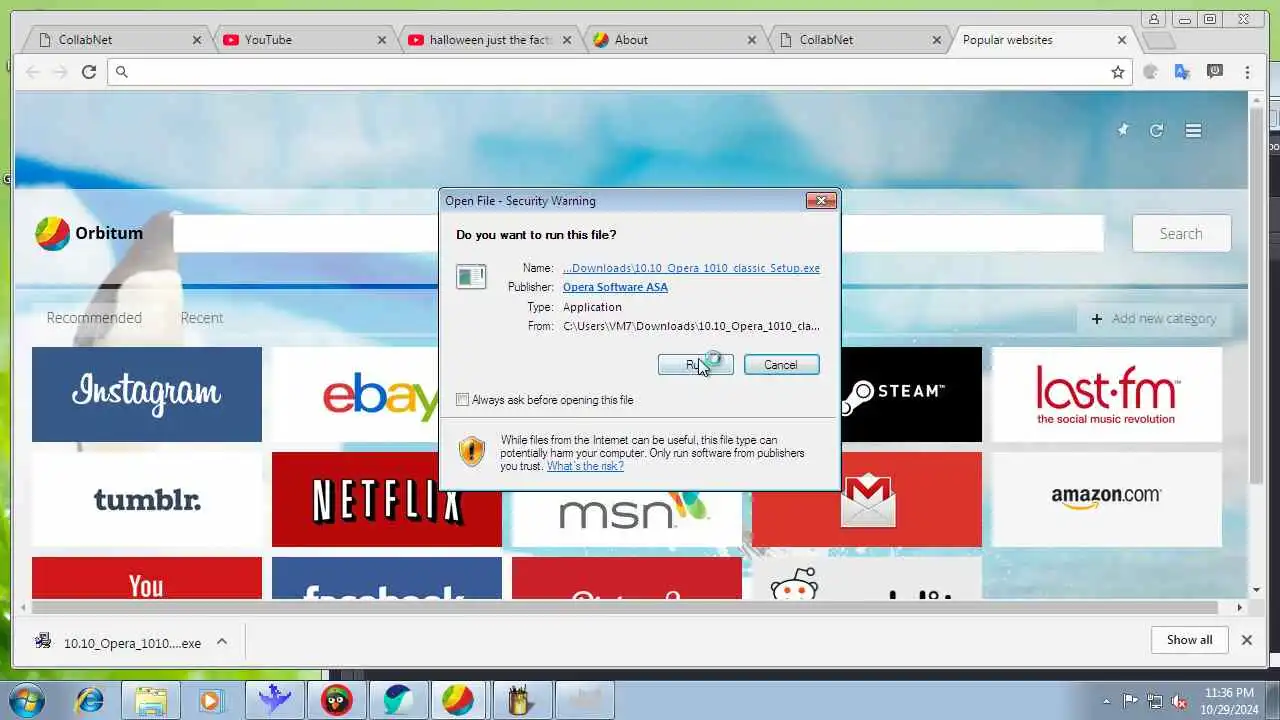
Task: Open the YouTube tile in bottom row
Action: point(147,578)
